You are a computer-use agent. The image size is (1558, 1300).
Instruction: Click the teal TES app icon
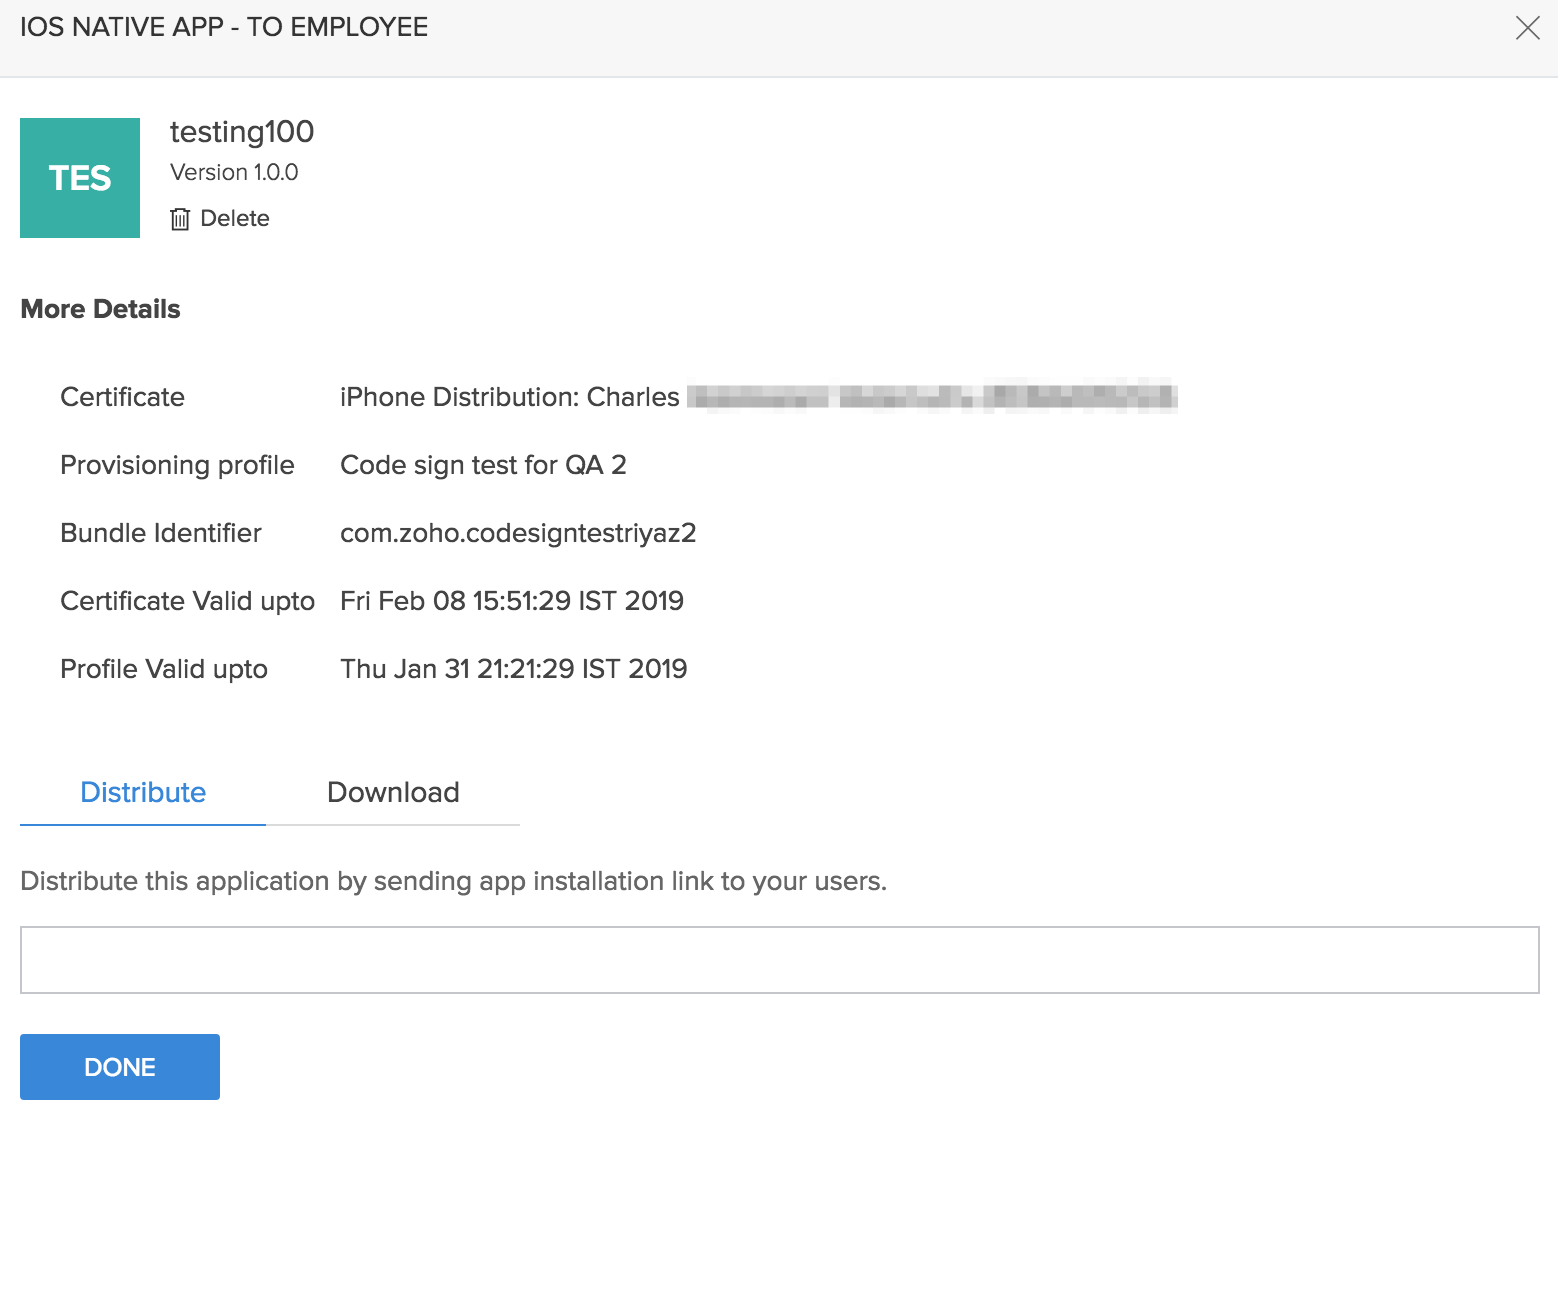[x=80, y=178]
